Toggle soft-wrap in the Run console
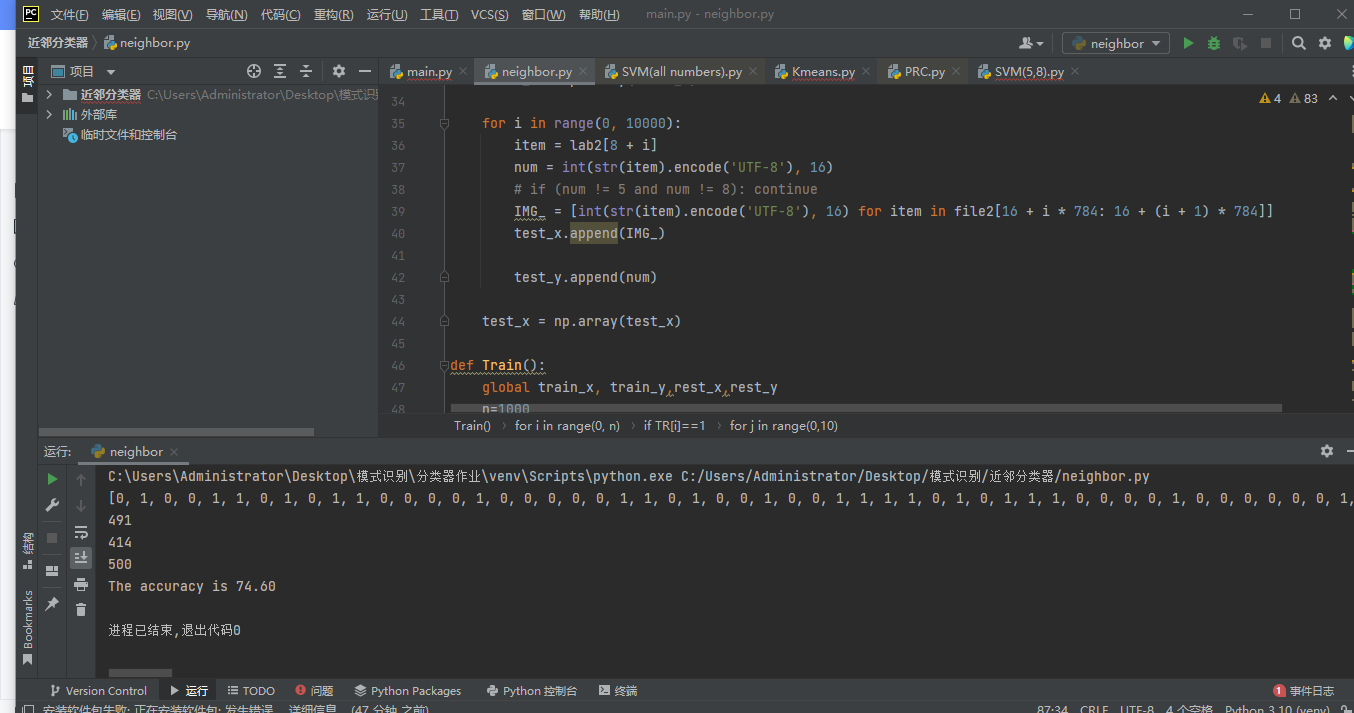 point(81,532)
